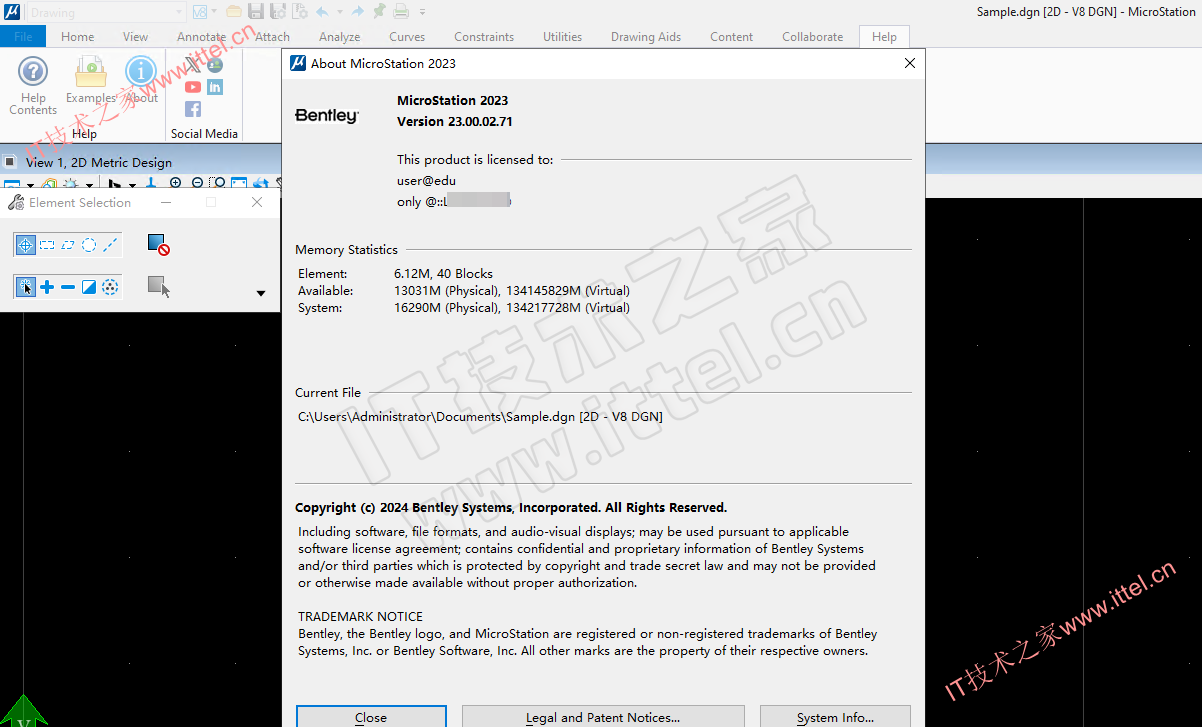This screenshot has width=1202, height=727.
Task: Click the Open file folder icon in quick access
Action: click(233, 12)
